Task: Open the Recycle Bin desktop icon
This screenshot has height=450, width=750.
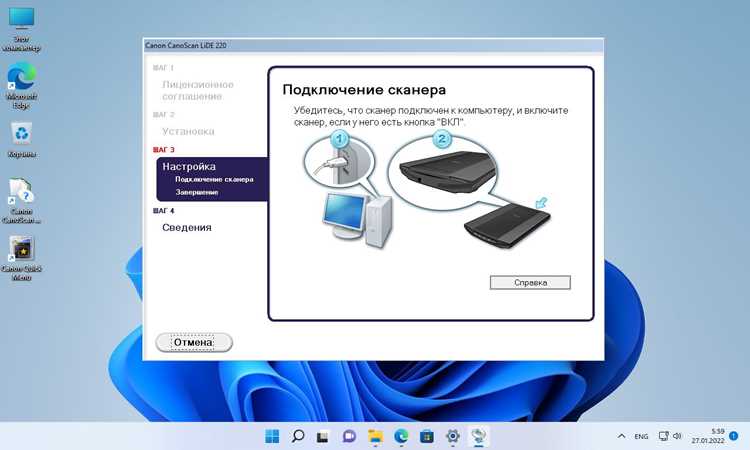Action: coord(22,140)
